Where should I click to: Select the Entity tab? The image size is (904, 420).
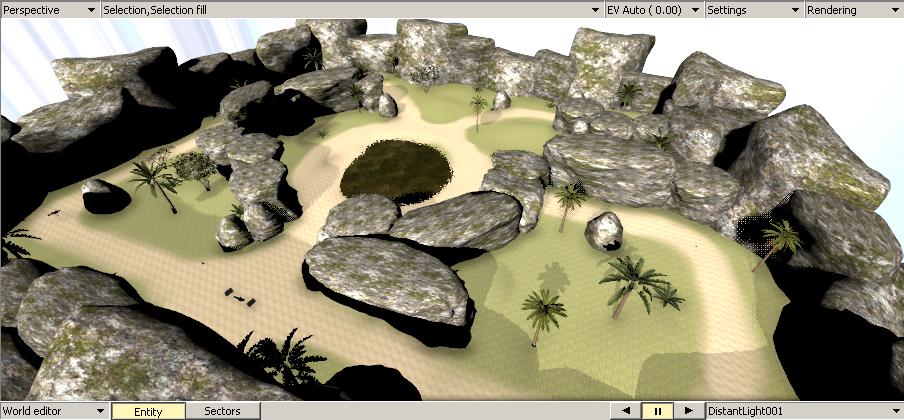click(x=148, y=411)
